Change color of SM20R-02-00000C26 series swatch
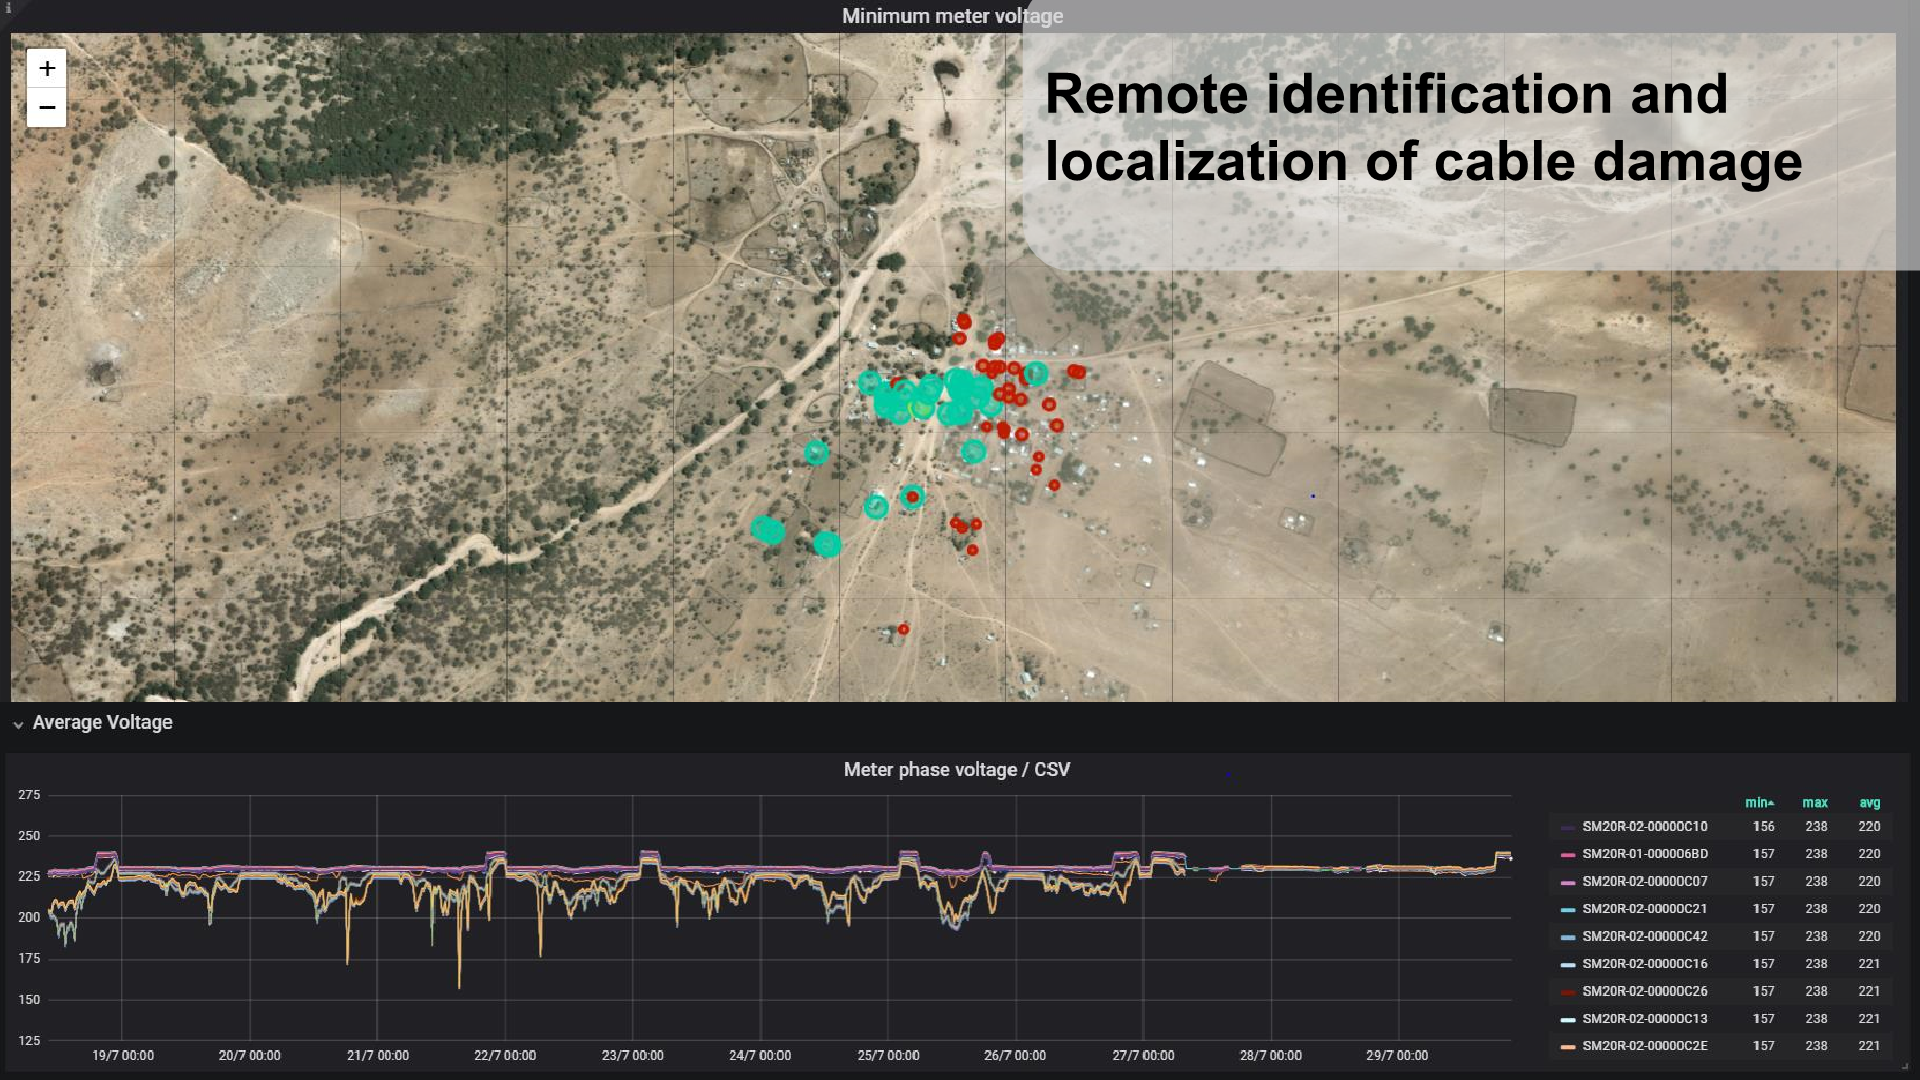The image size is (1920, 1080). (x=1567, y=992)
